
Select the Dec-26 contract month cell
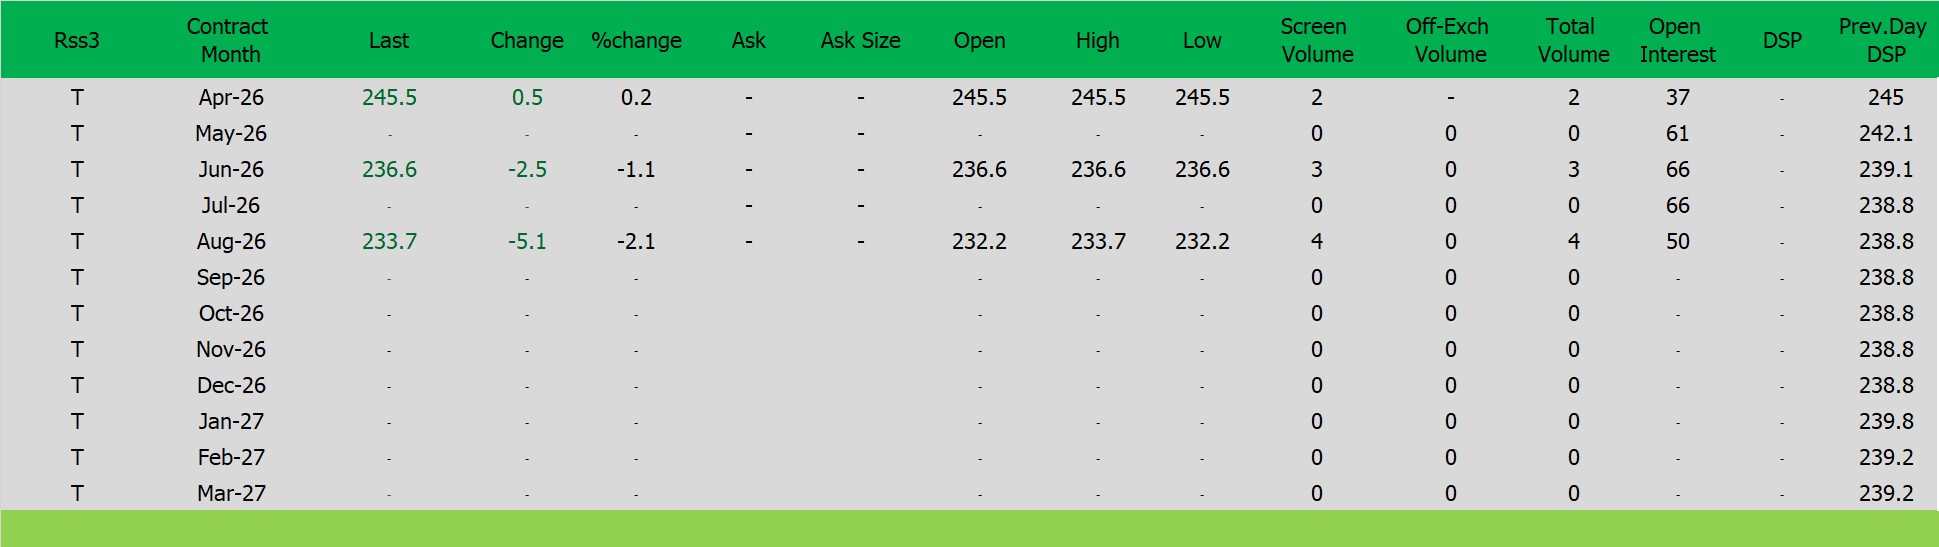point(231,385)
